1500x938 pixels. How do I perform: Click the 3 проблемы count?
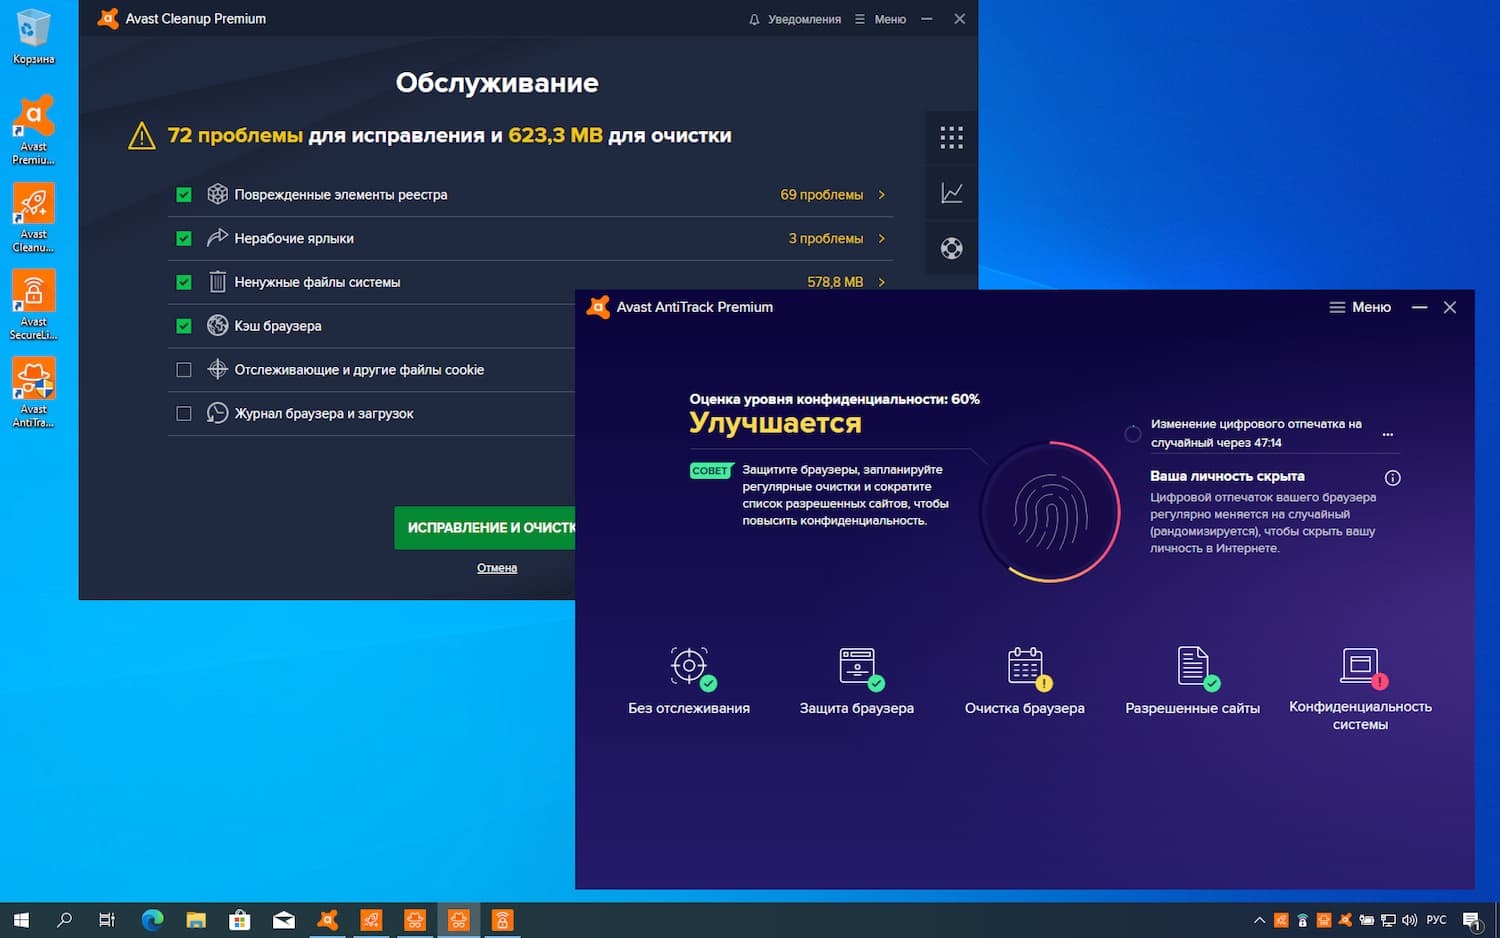(826, 238)
